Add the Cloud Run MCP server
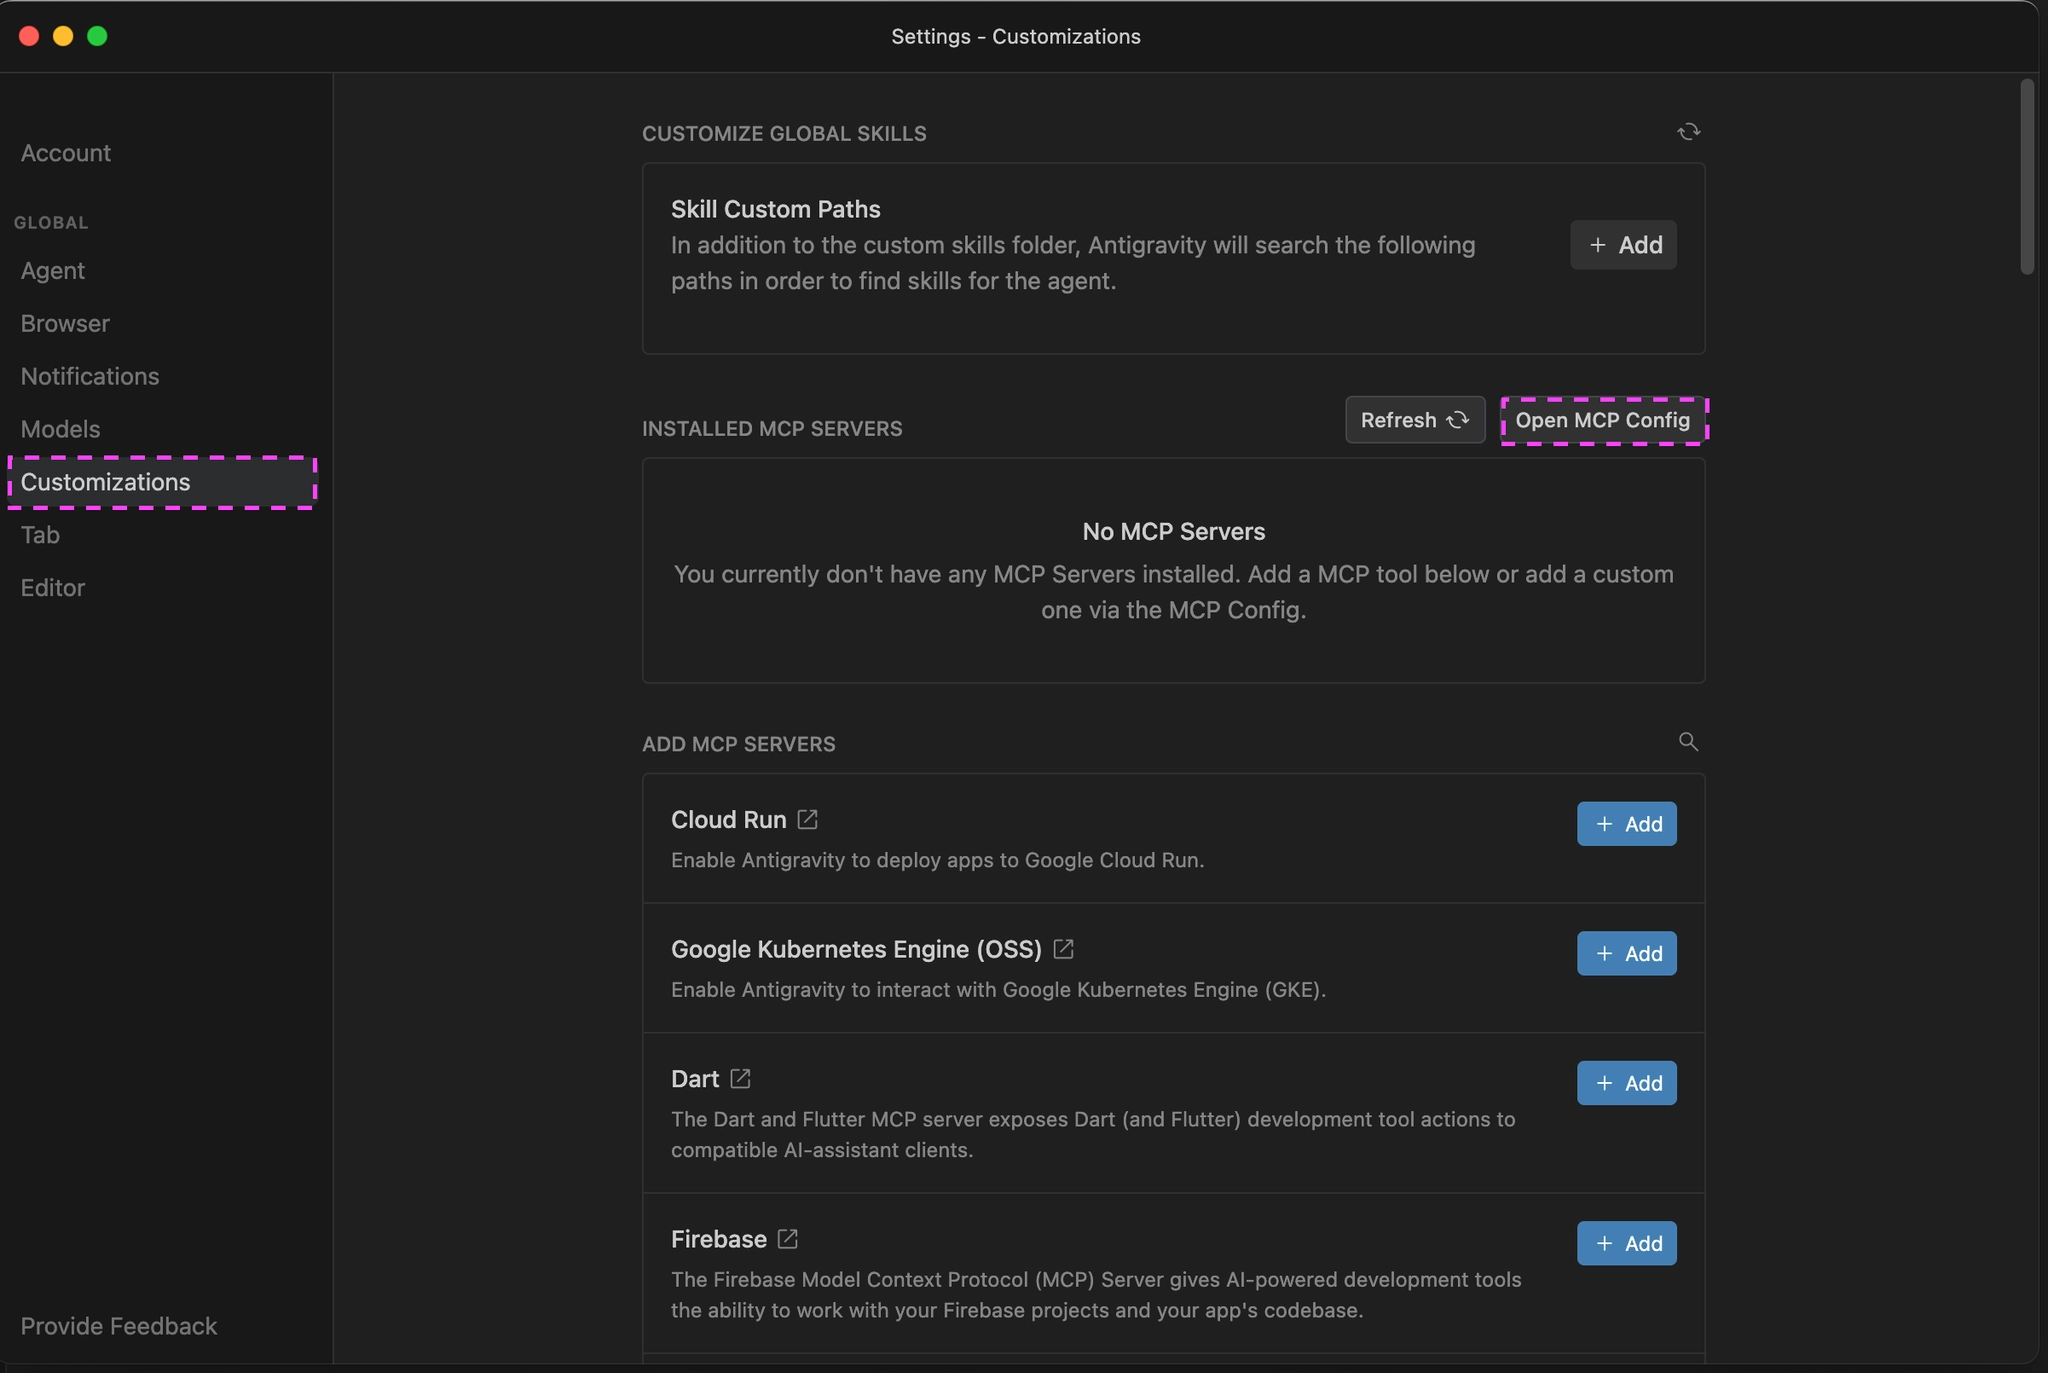Screen dimensions: 2048x1373 click(x=1626, y=824)
